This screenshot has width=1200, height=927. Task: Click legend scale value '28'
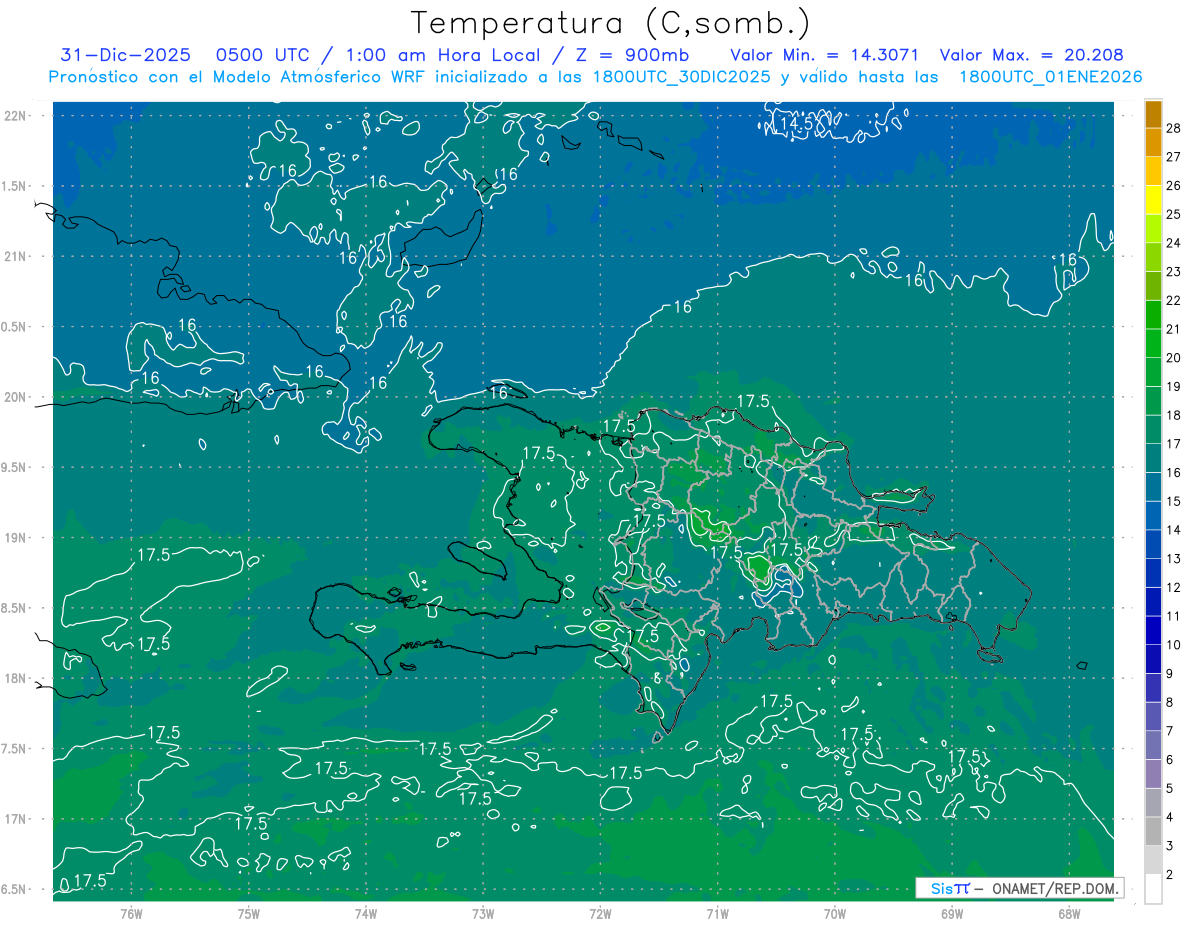(1174, 128)
